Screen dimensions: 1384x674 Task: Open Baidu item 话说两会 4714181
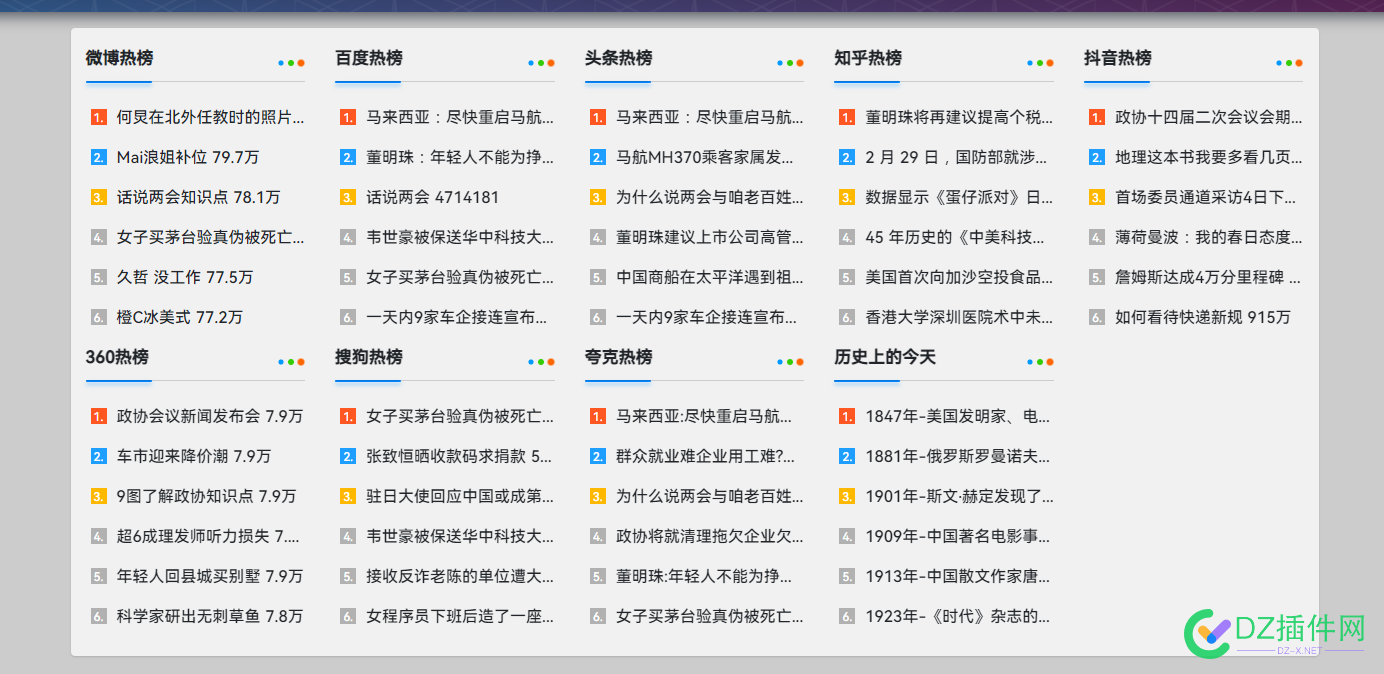(x=433, y=197)
